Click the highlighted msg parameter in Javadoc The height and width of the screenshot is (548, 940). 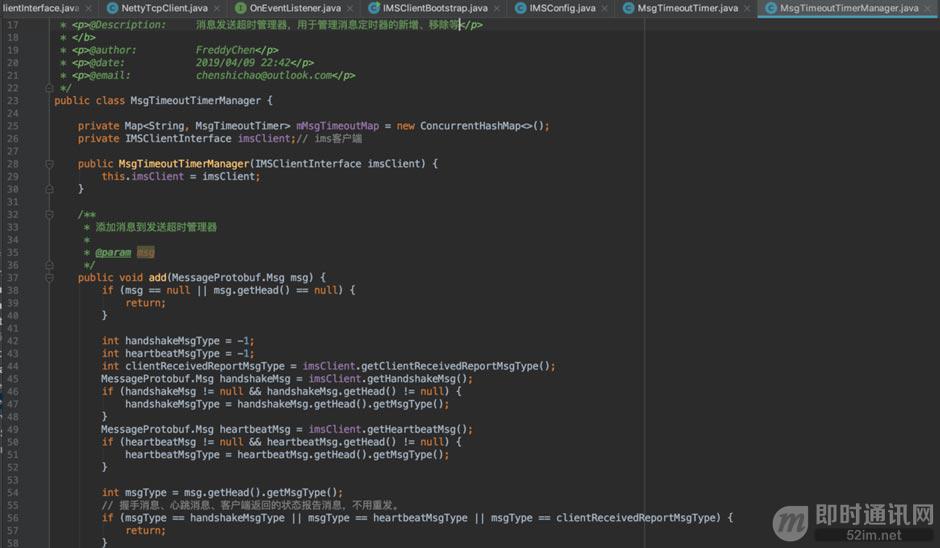coord(146,252)
